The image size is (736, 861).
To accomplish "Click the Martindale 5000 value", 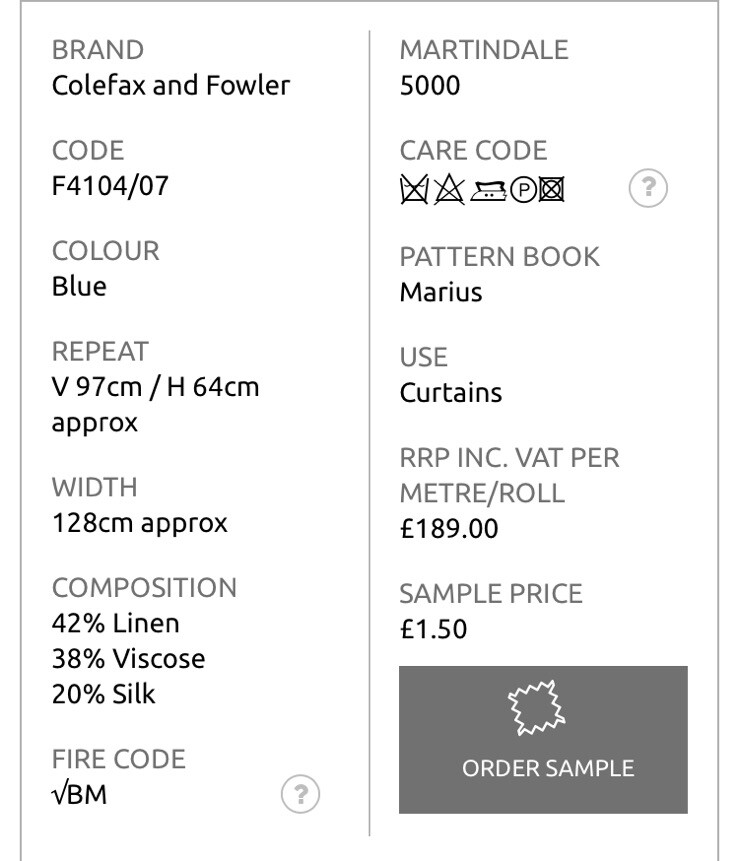I will pos(430,86).
